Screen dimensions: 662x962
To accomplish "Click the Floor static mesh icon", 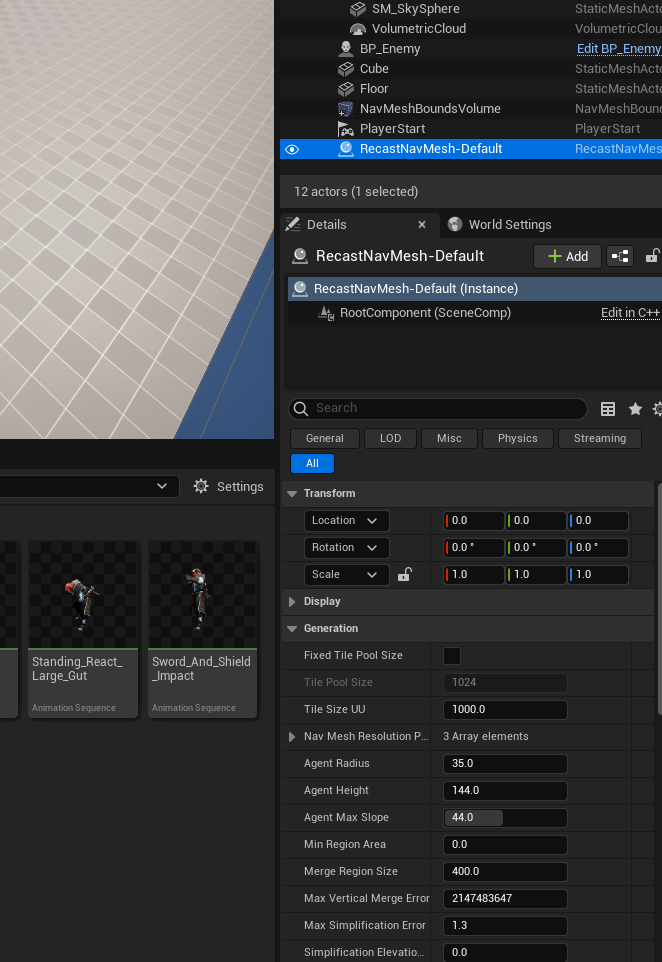I will [x=346, y=89].
